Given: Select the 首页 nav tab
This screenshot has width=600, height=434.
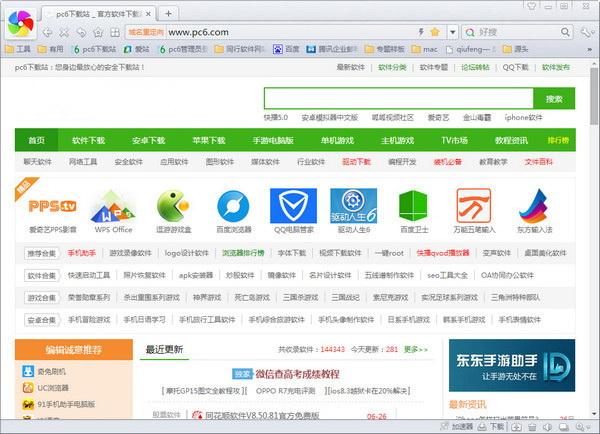Looking at the screenshot, I should pyautogui.click(x=36, y=140).
